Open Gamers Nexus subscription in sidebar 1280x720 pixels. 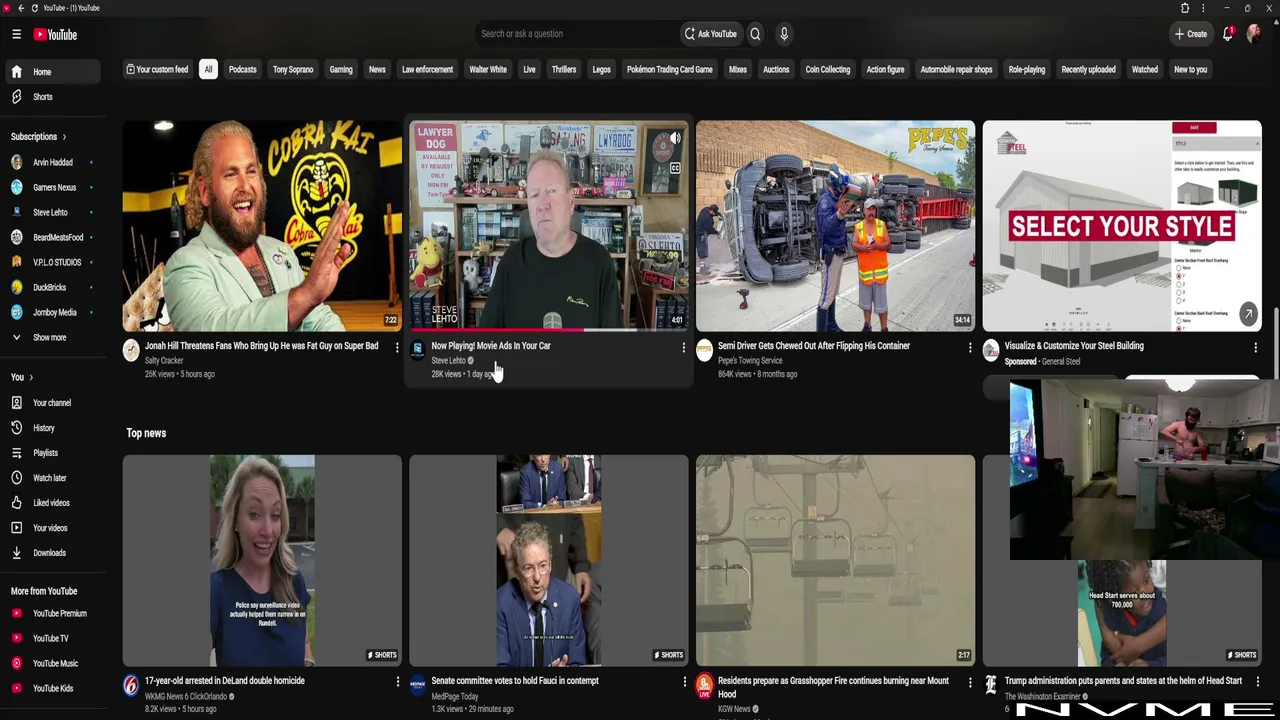(x=51, y=188)
